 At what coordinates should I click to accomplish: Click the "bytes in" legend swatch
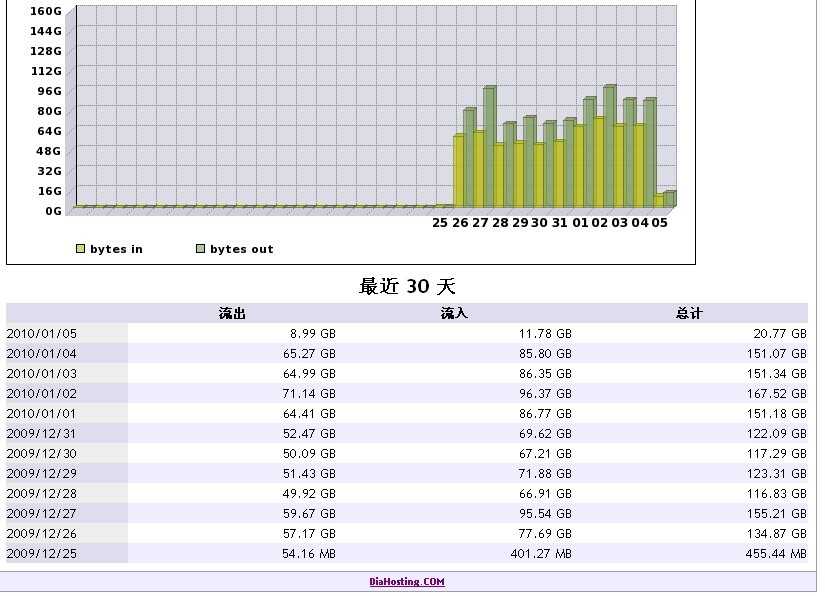pos(82,248)
